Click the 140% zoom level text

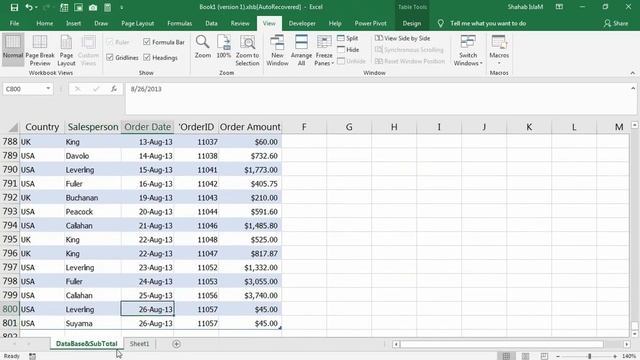[629, 356]
